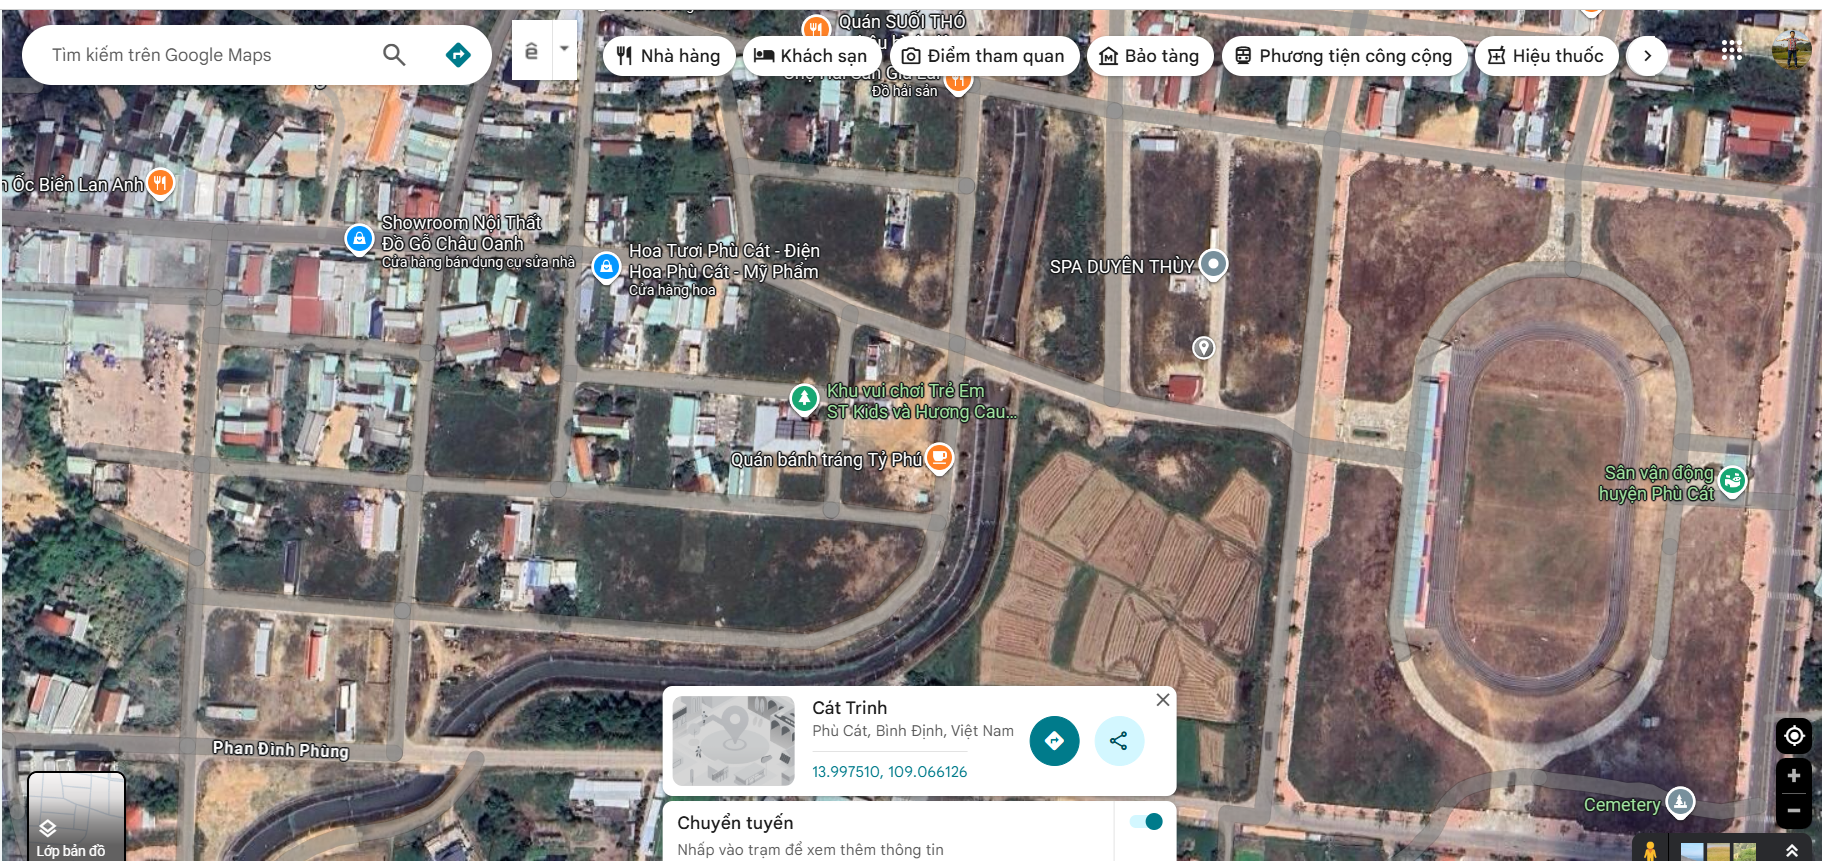Center the map on my location
Image resolution: width=1822 pixels, height=861 pixels.
coord(1794,736)
